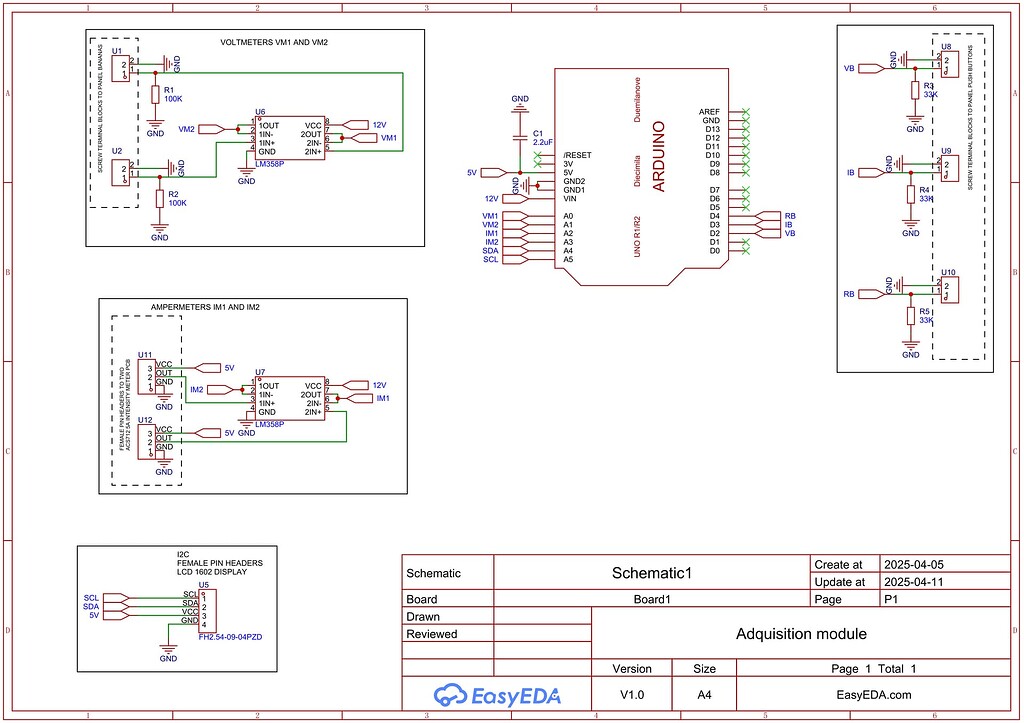Click the U10 push button connector
This screenshot has width=1024, height=723.
coord(950,290)
